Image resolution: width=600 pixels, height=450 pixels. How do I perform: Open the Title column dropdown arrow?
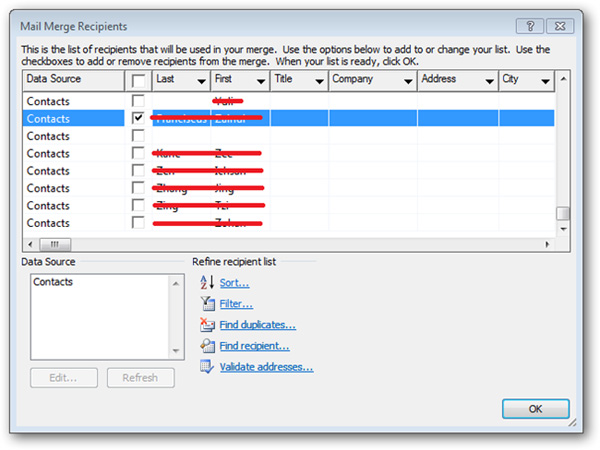(x=319, y=81)
